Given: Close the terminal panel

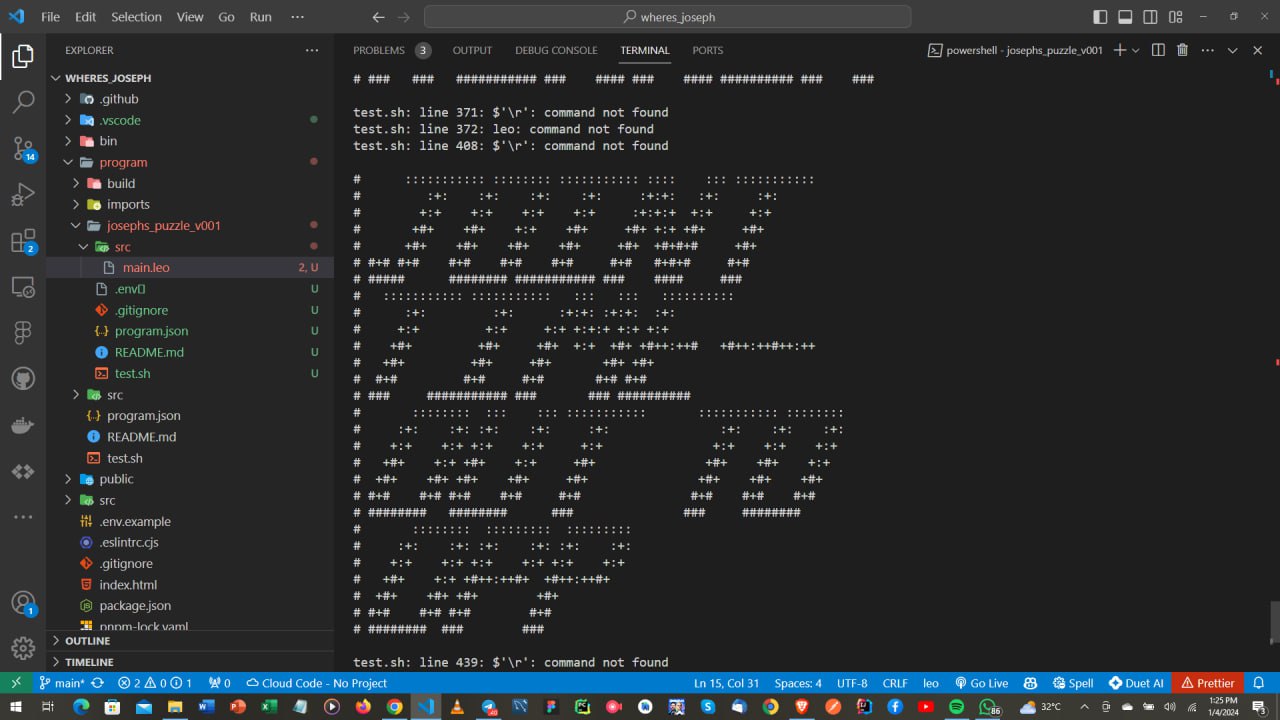Looking at the screenshot, I should click(1257, 50).
